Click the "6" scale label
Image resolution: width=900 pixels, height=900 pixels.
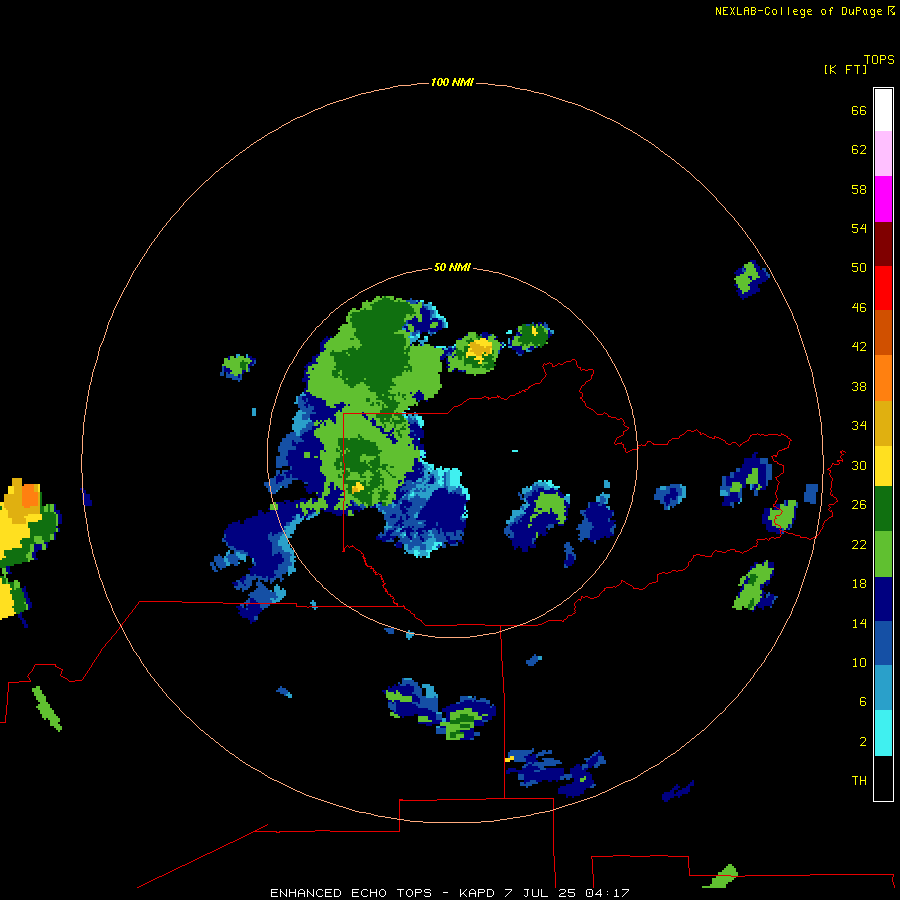862,702
